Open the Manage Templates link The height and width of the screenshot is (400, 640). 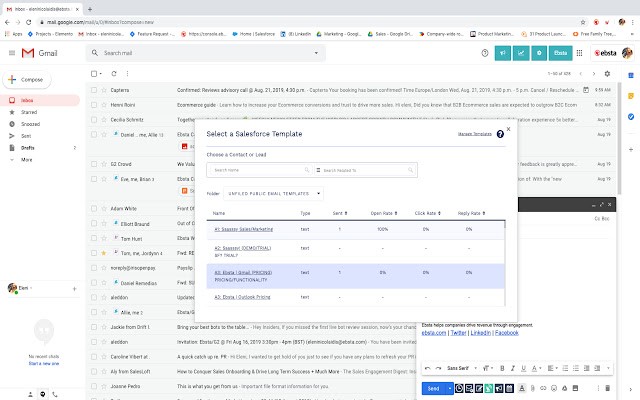pos(474,133)
